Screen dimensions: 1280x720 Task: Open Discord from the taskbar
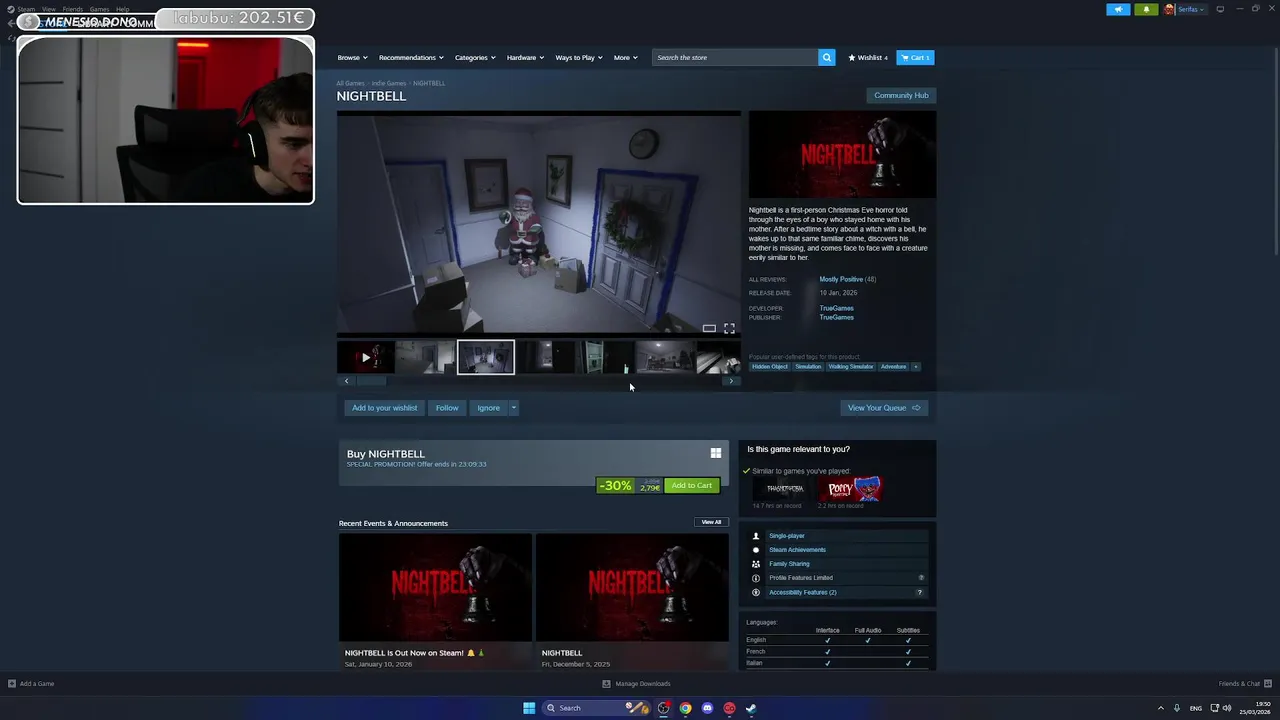707,708
